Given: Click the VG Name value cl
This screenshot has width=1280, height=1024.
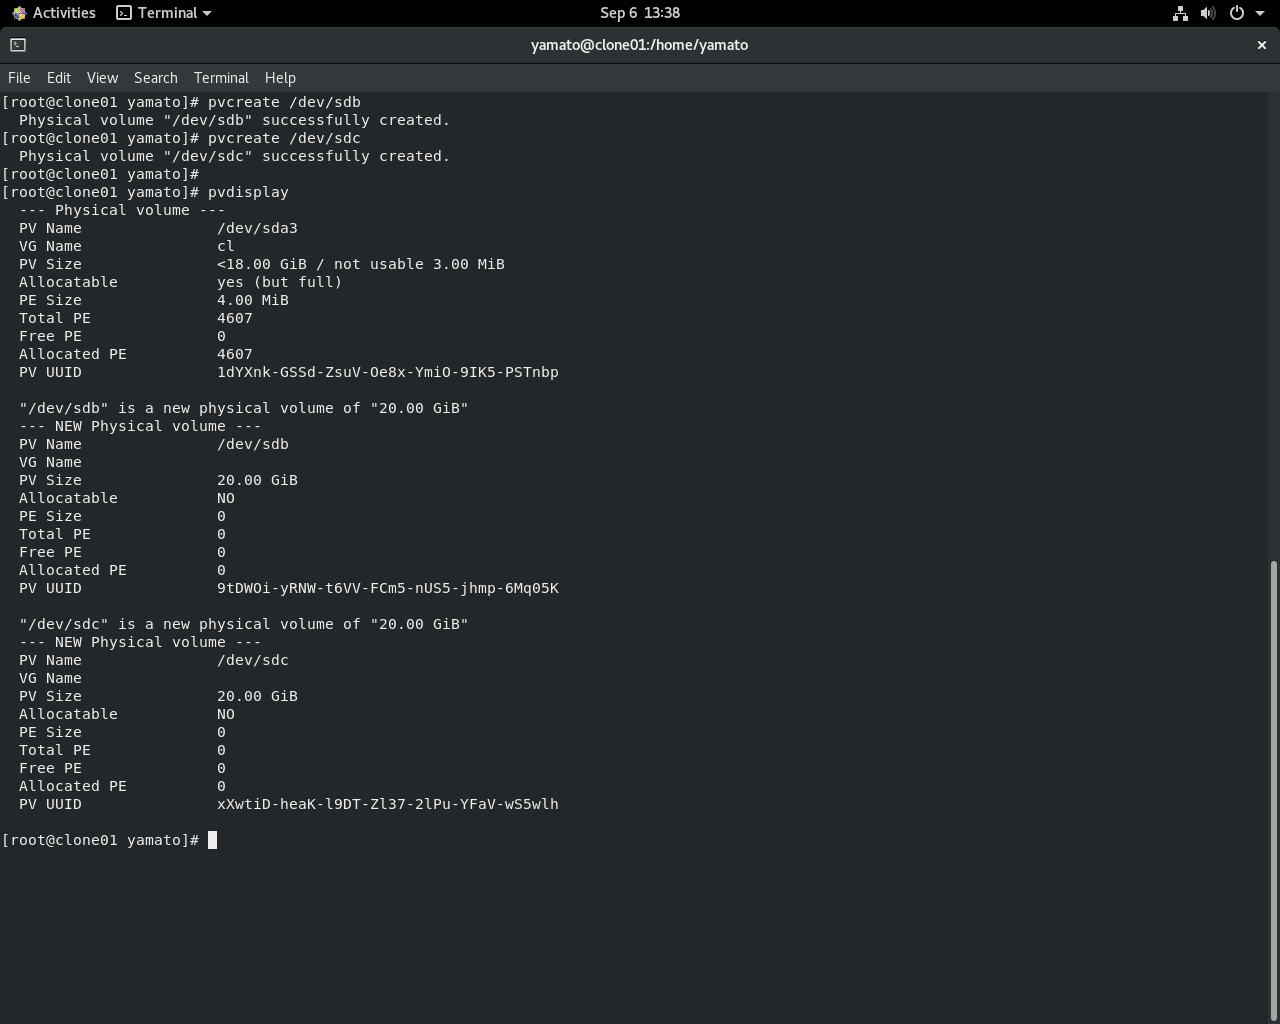Looking at the screenshot, I should click(x=225, y=246).
